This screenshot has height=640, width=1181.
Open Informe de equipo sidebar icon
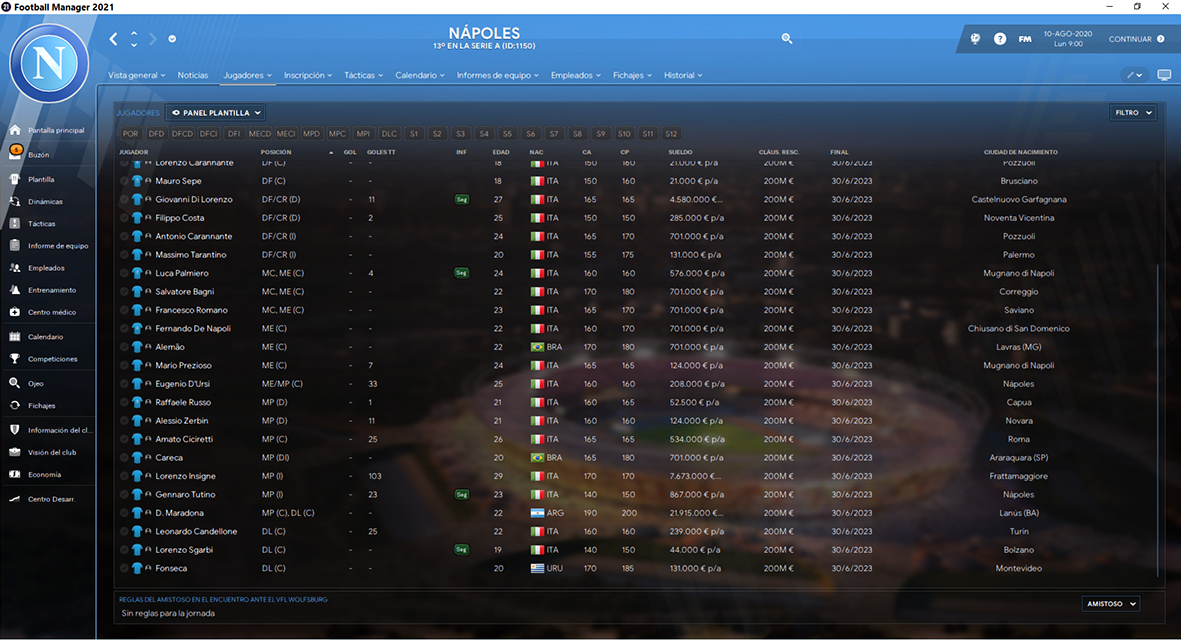point(14,245)
